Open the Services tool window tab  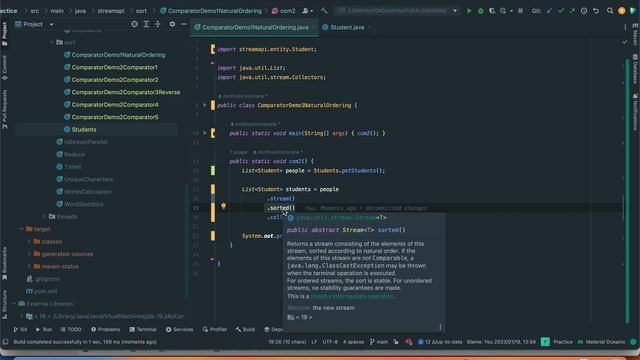(x=180, y=329)
